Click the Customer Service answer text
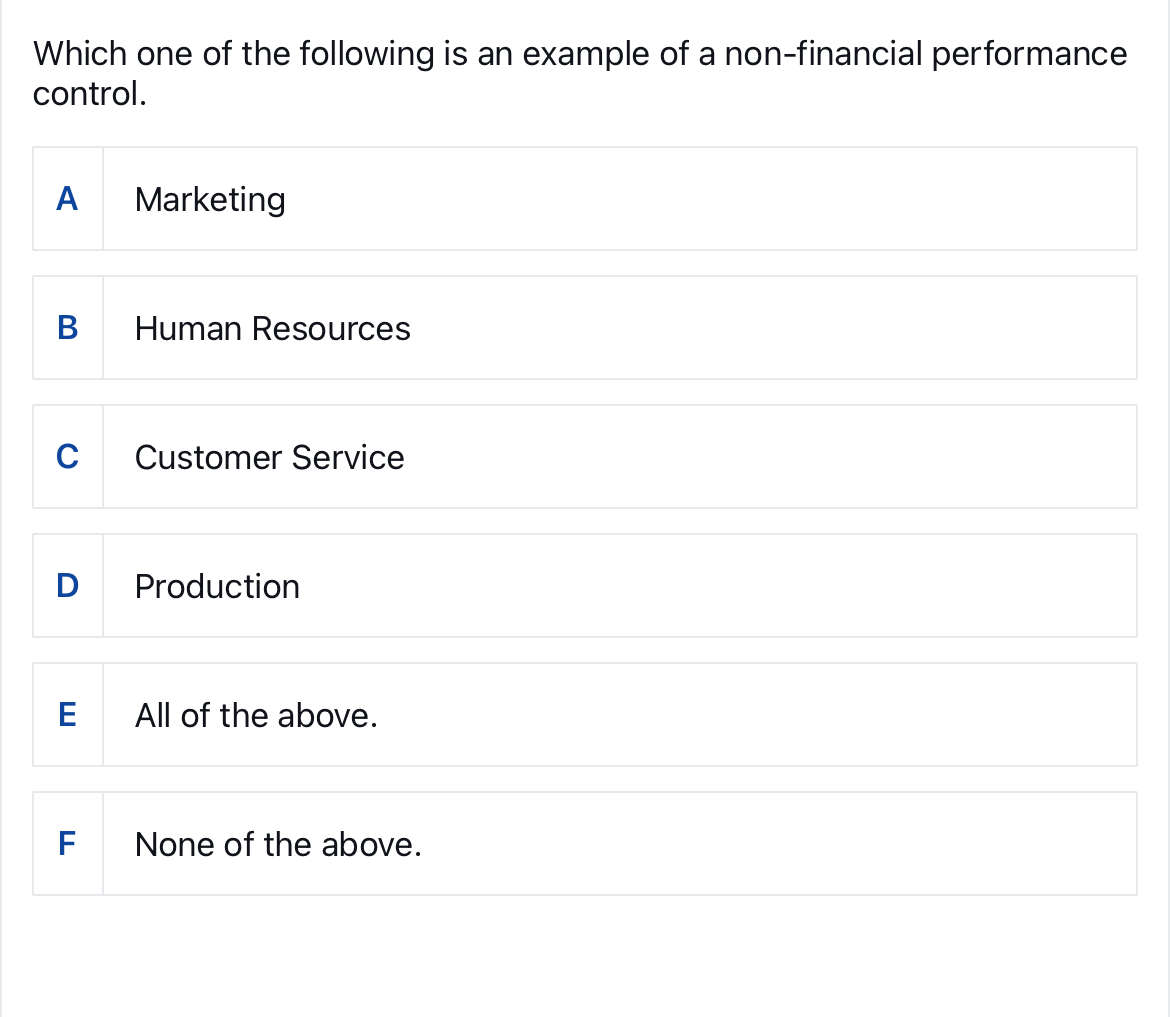Screen dimensions: 1170x1017 click(269, 457)
